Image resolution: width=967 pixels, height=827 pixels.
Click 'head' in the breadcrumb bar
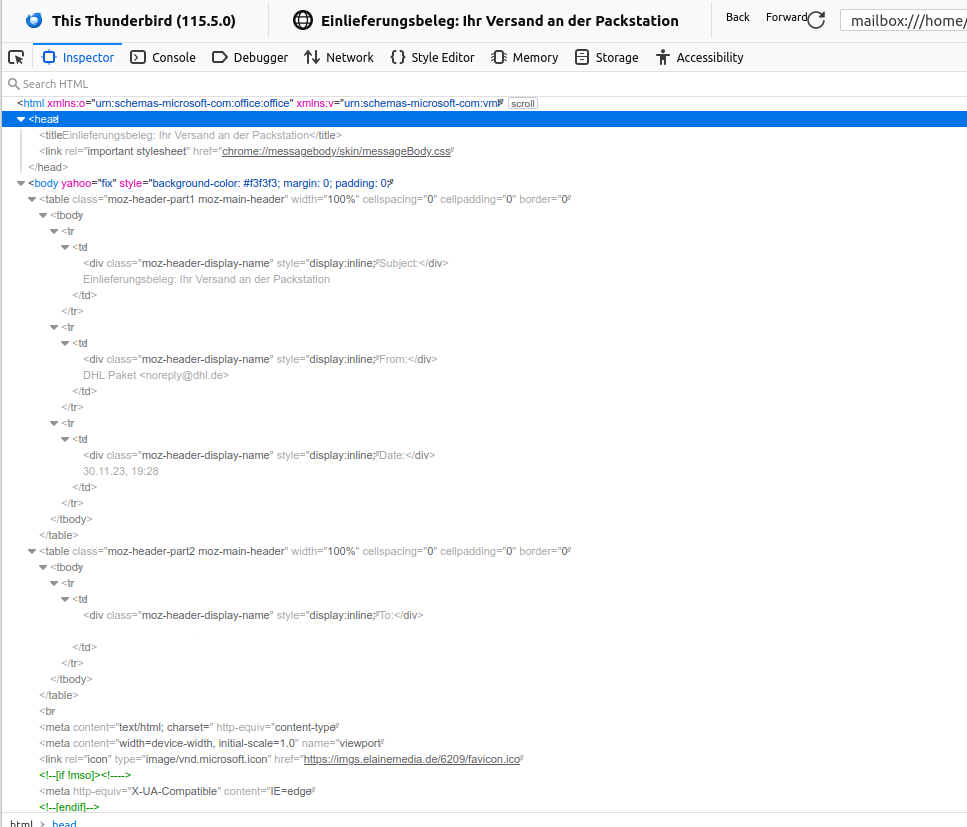pos(64,823)
